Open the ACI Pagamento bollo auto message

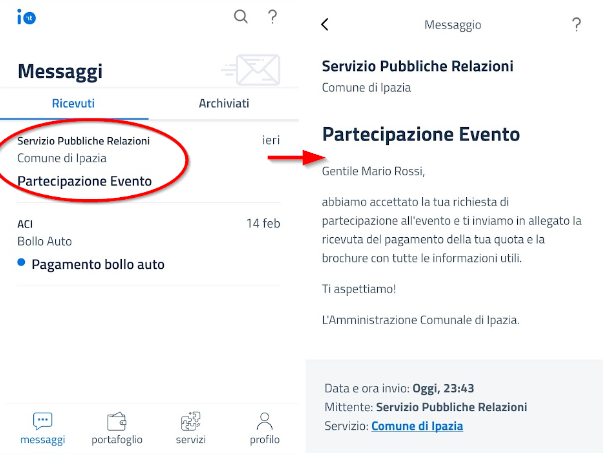pyautogui.click(x=98, y=264)
